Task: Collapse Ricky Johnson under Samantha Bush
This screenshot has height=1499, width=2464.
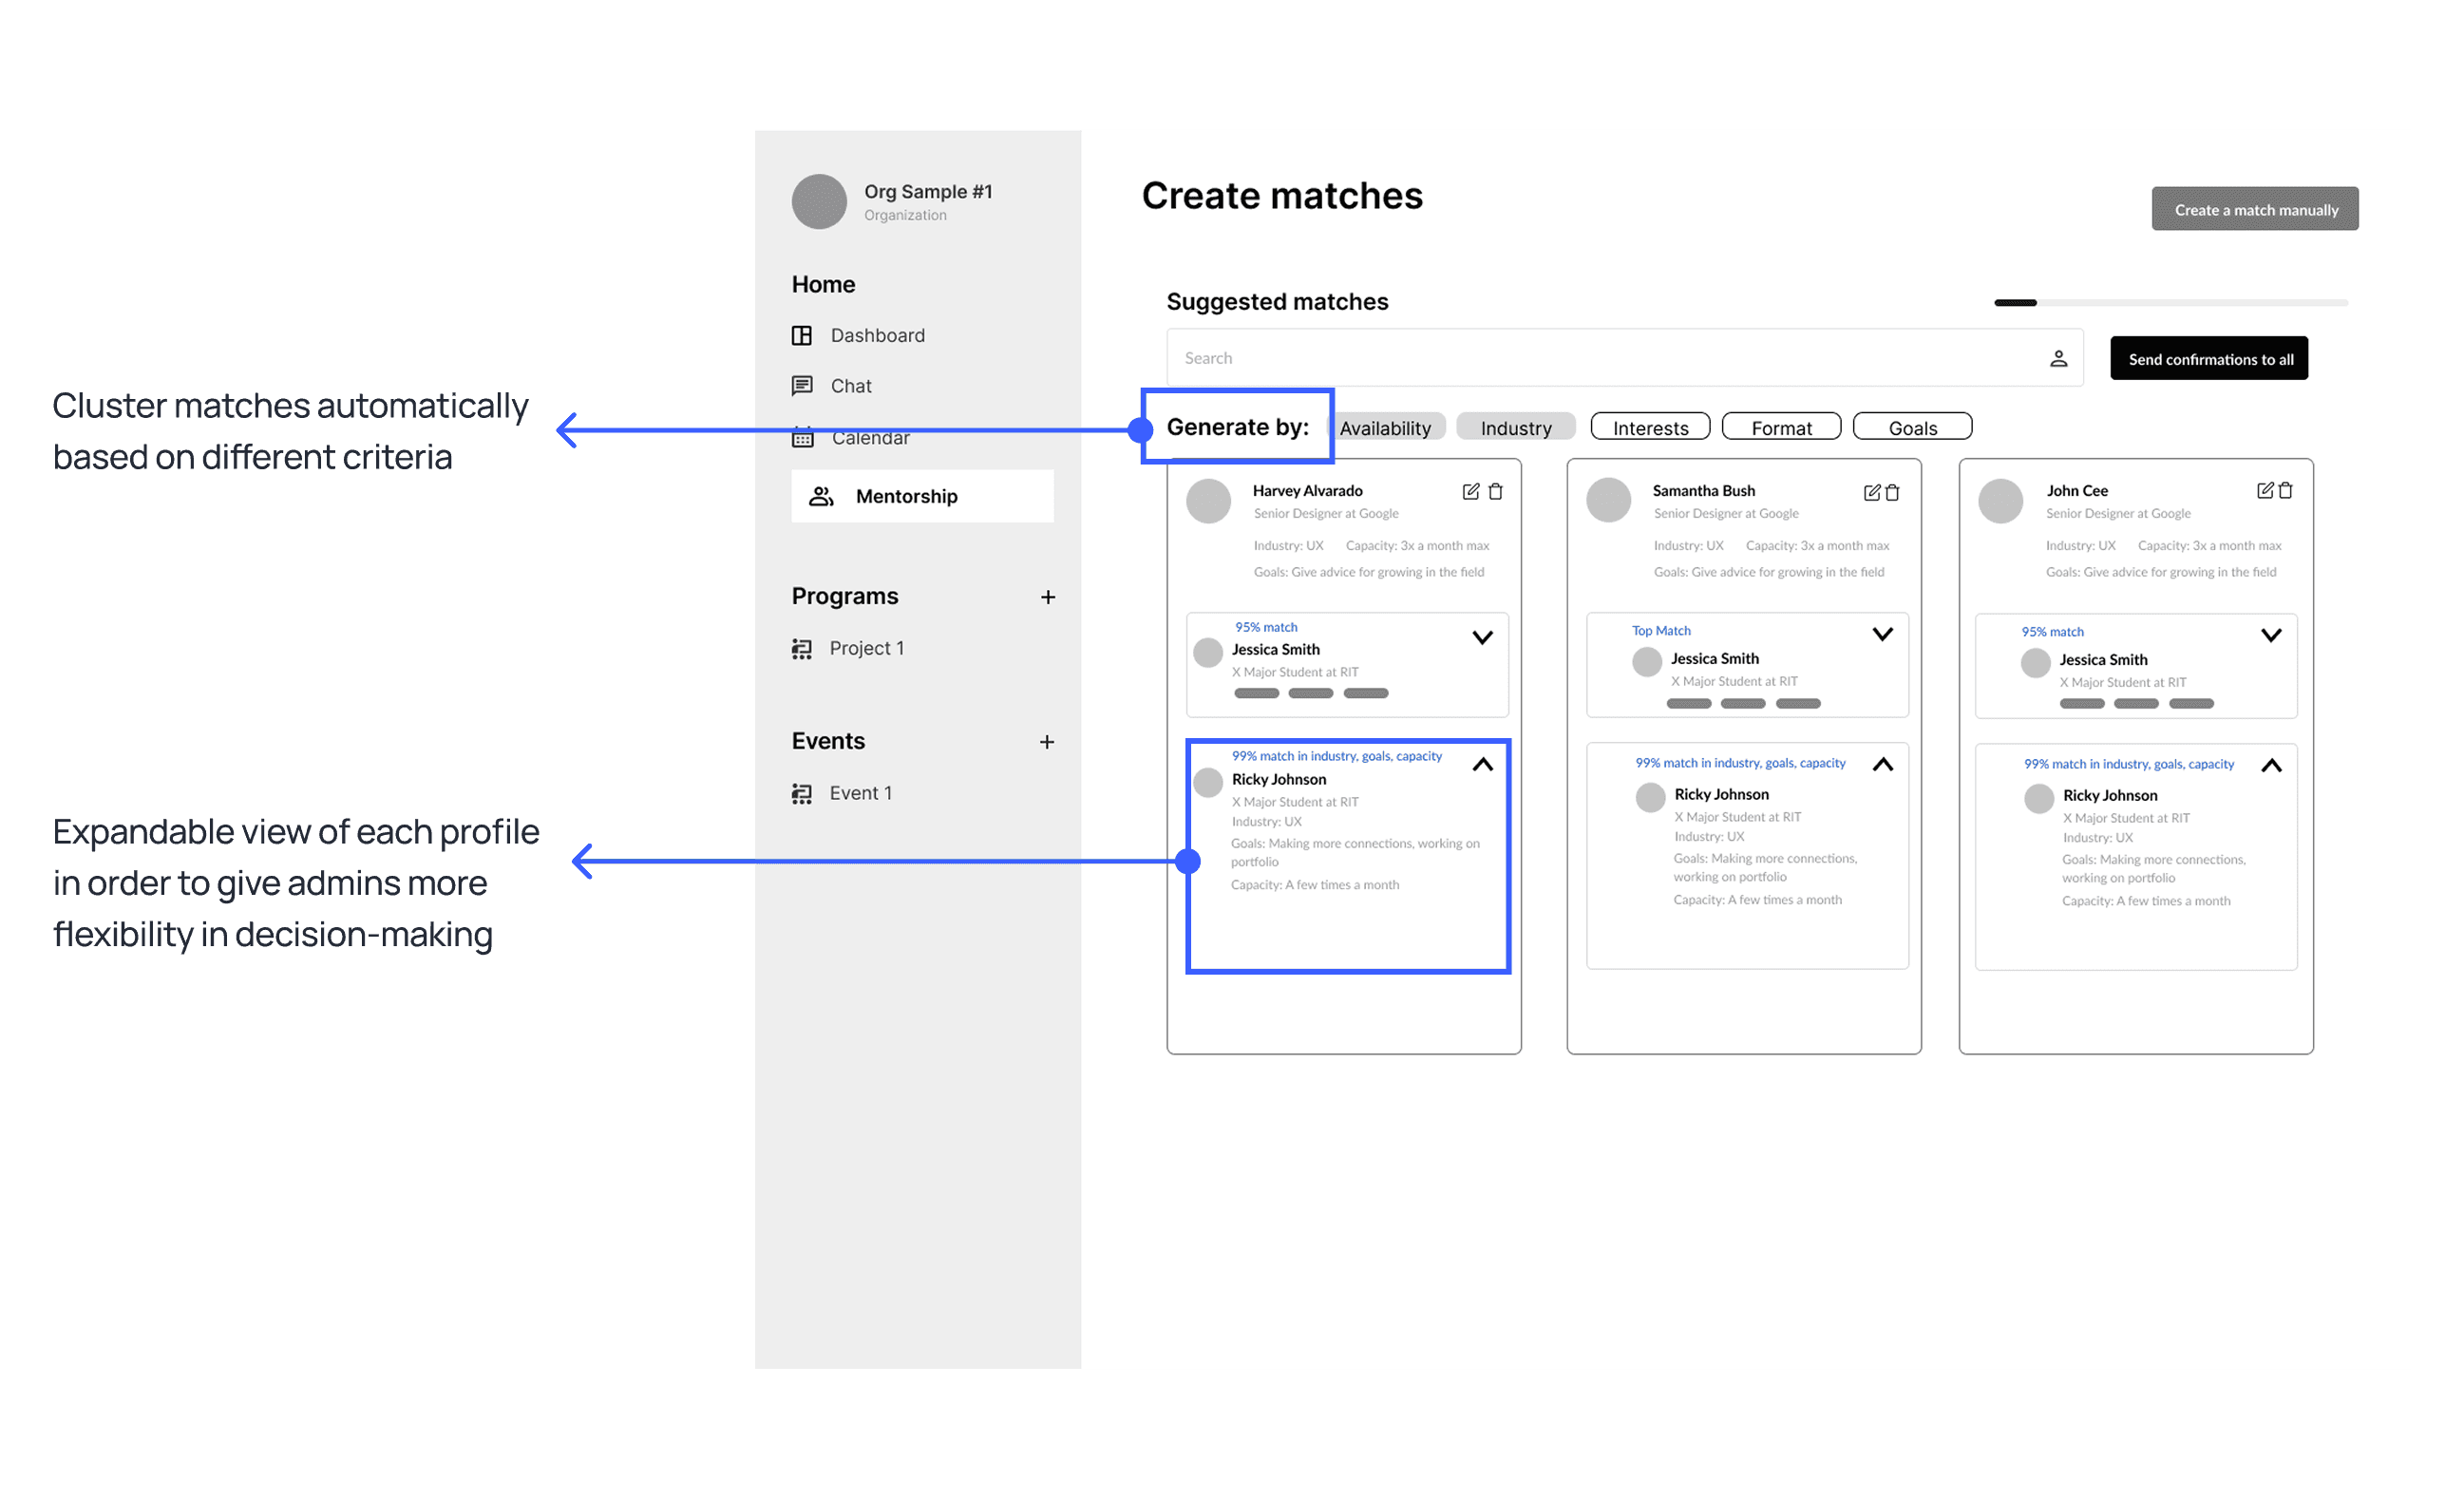Action: point(1882,765)
